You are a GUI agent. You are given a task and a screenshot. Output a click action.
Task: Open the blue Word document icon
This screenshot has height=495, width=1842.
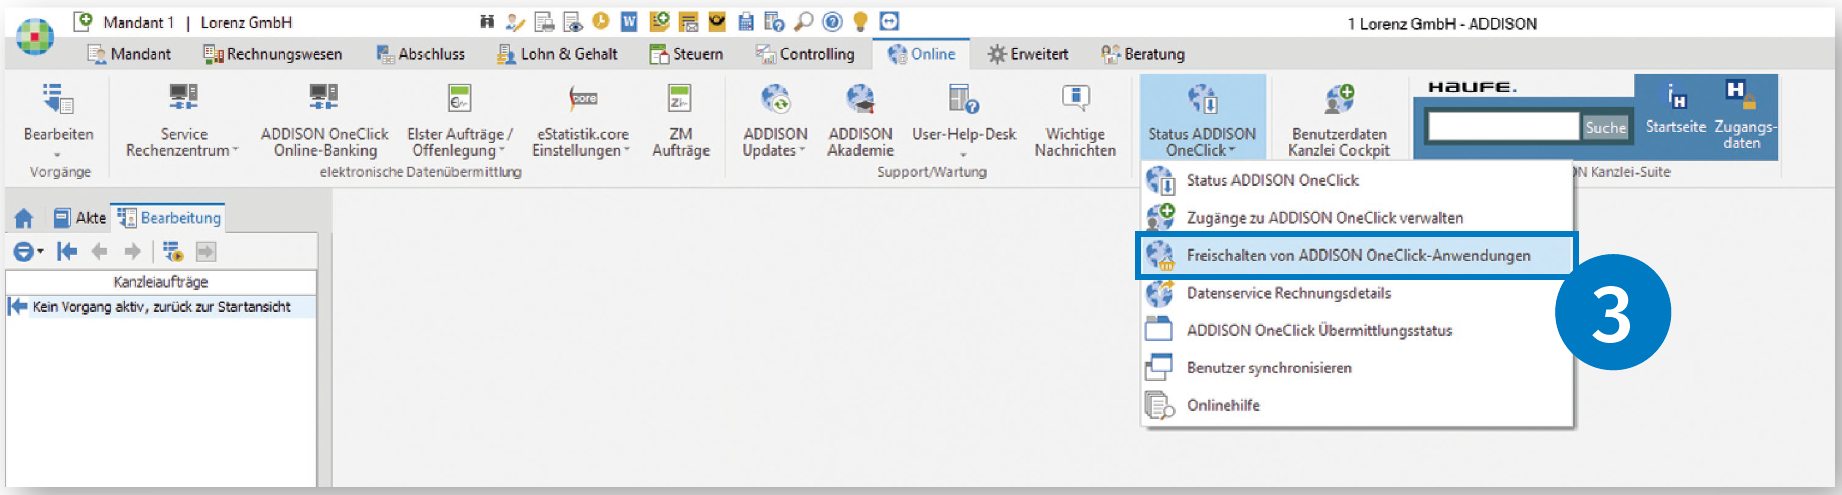point(629,21)
